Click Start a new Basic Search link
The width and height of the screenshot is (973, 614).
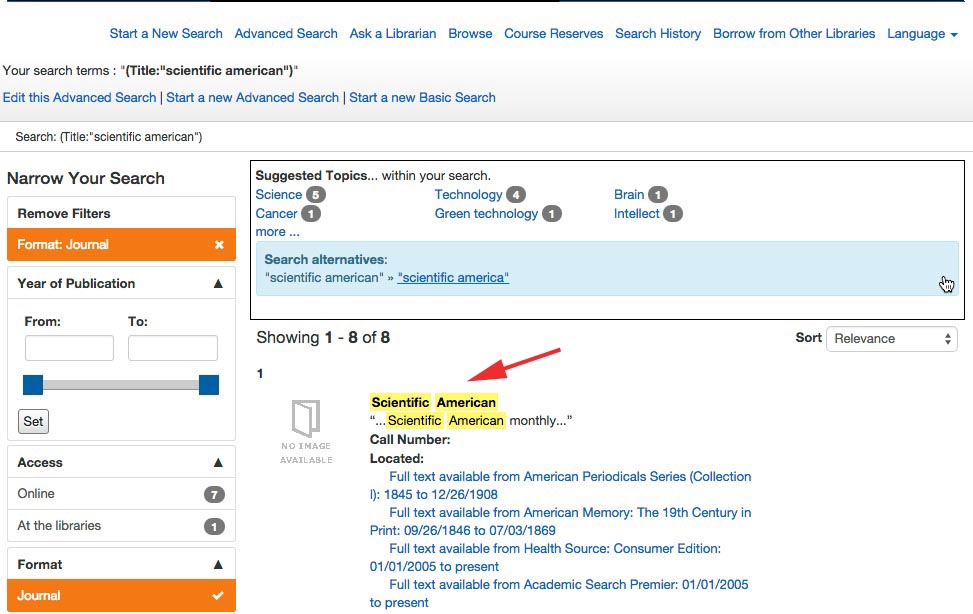(x=422, y=97)
